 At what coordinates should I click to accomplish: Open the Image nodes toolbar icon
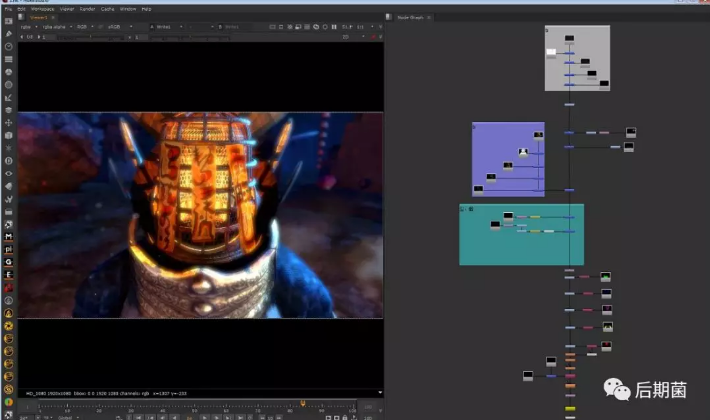[x=9, y=21]
